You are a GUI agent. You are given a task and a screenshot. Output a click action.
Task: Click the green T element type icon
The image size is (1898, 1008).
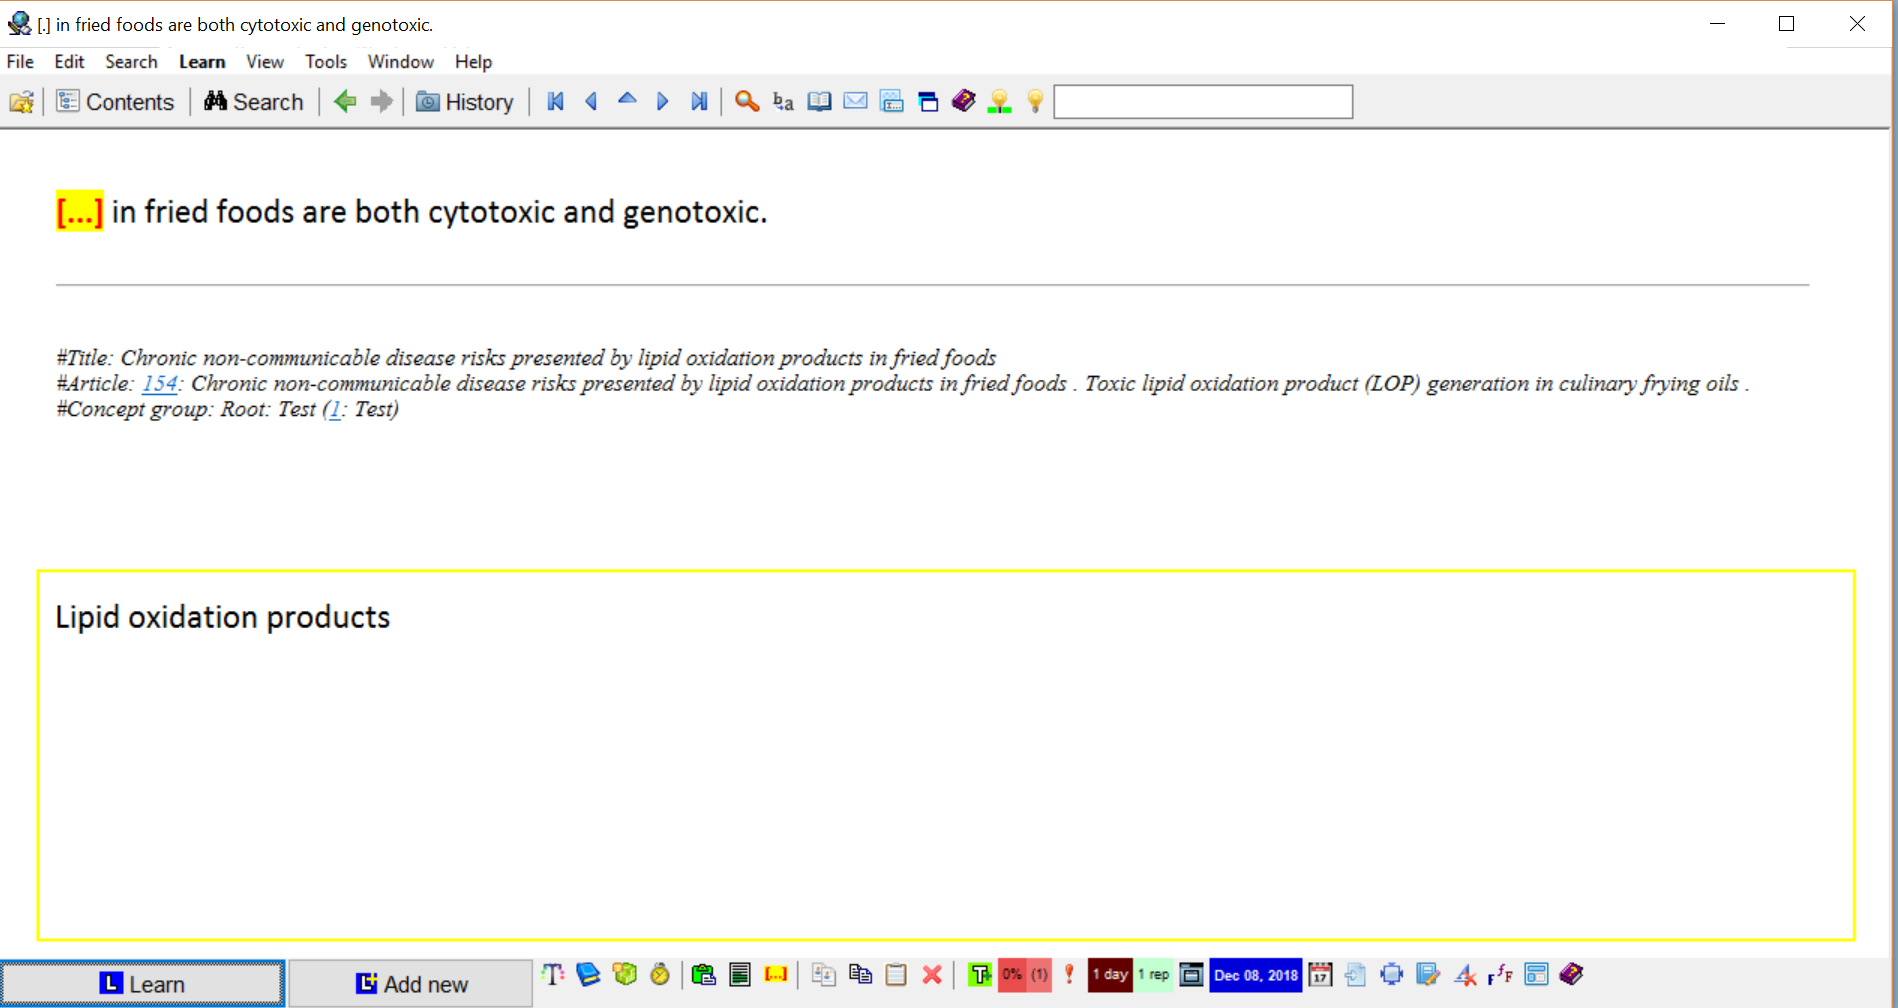click(x=980, y=974)
